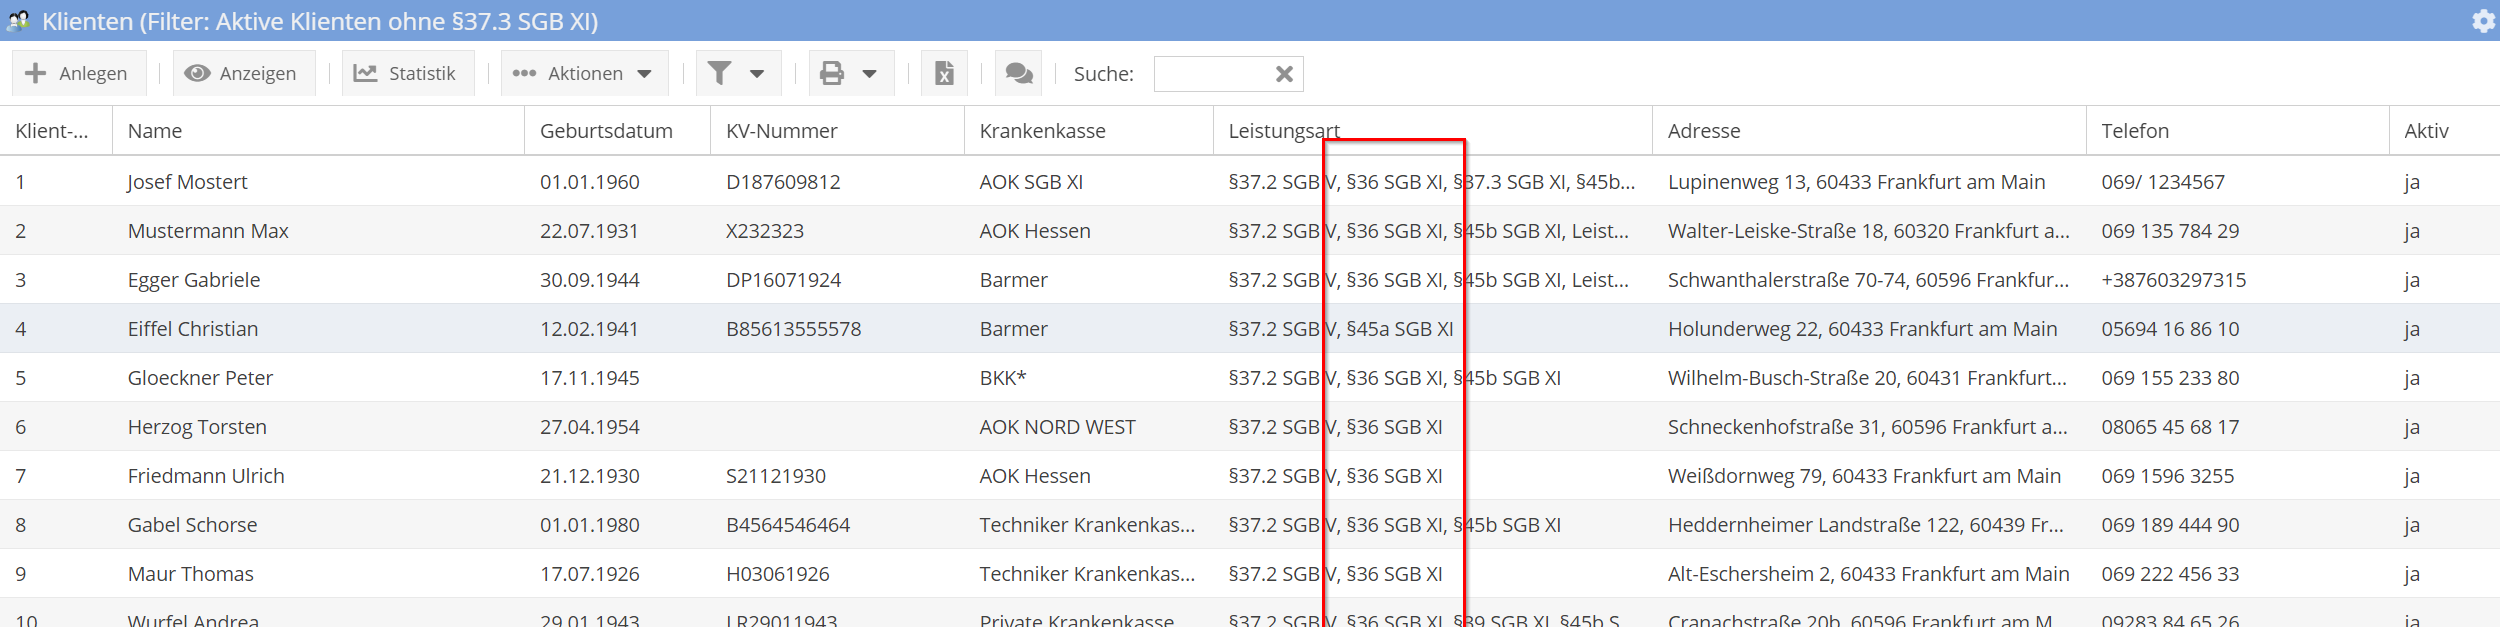Viewport: 2500px width, 627px height.
Task: Open the Statistik view
Action: [407, 73]
